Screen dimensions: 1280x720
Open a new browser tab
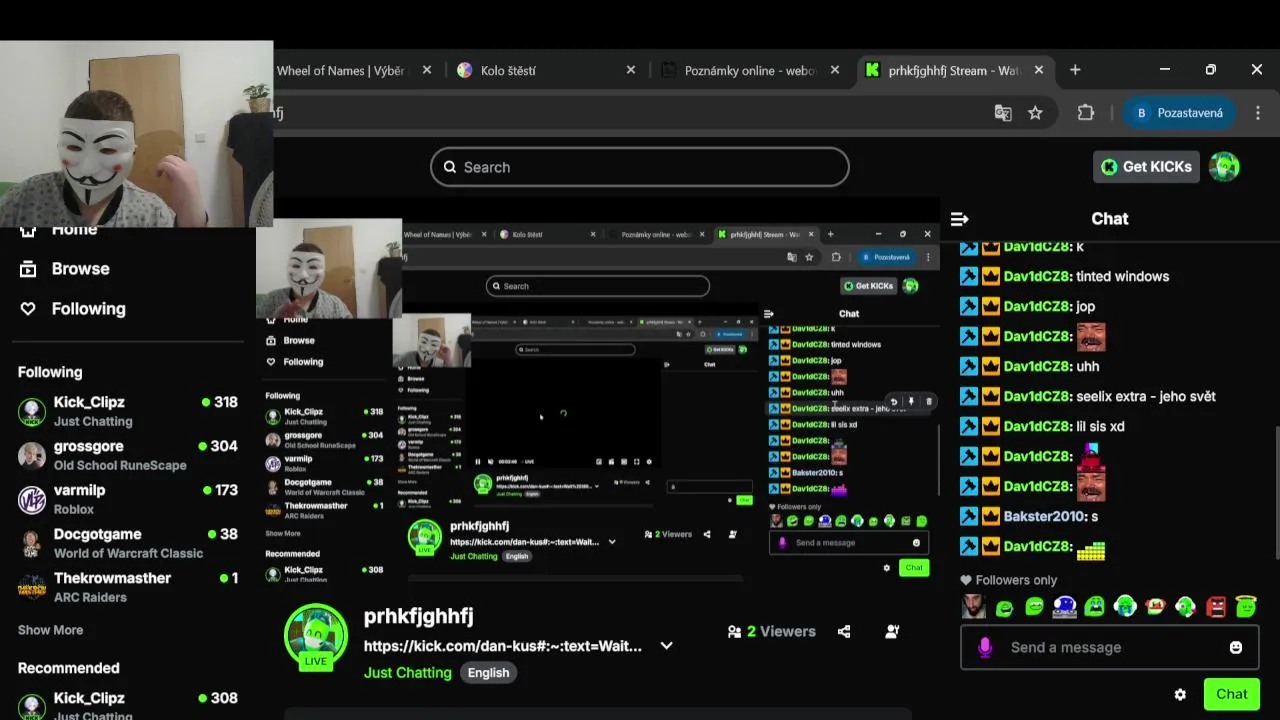tap(1075, 70)
